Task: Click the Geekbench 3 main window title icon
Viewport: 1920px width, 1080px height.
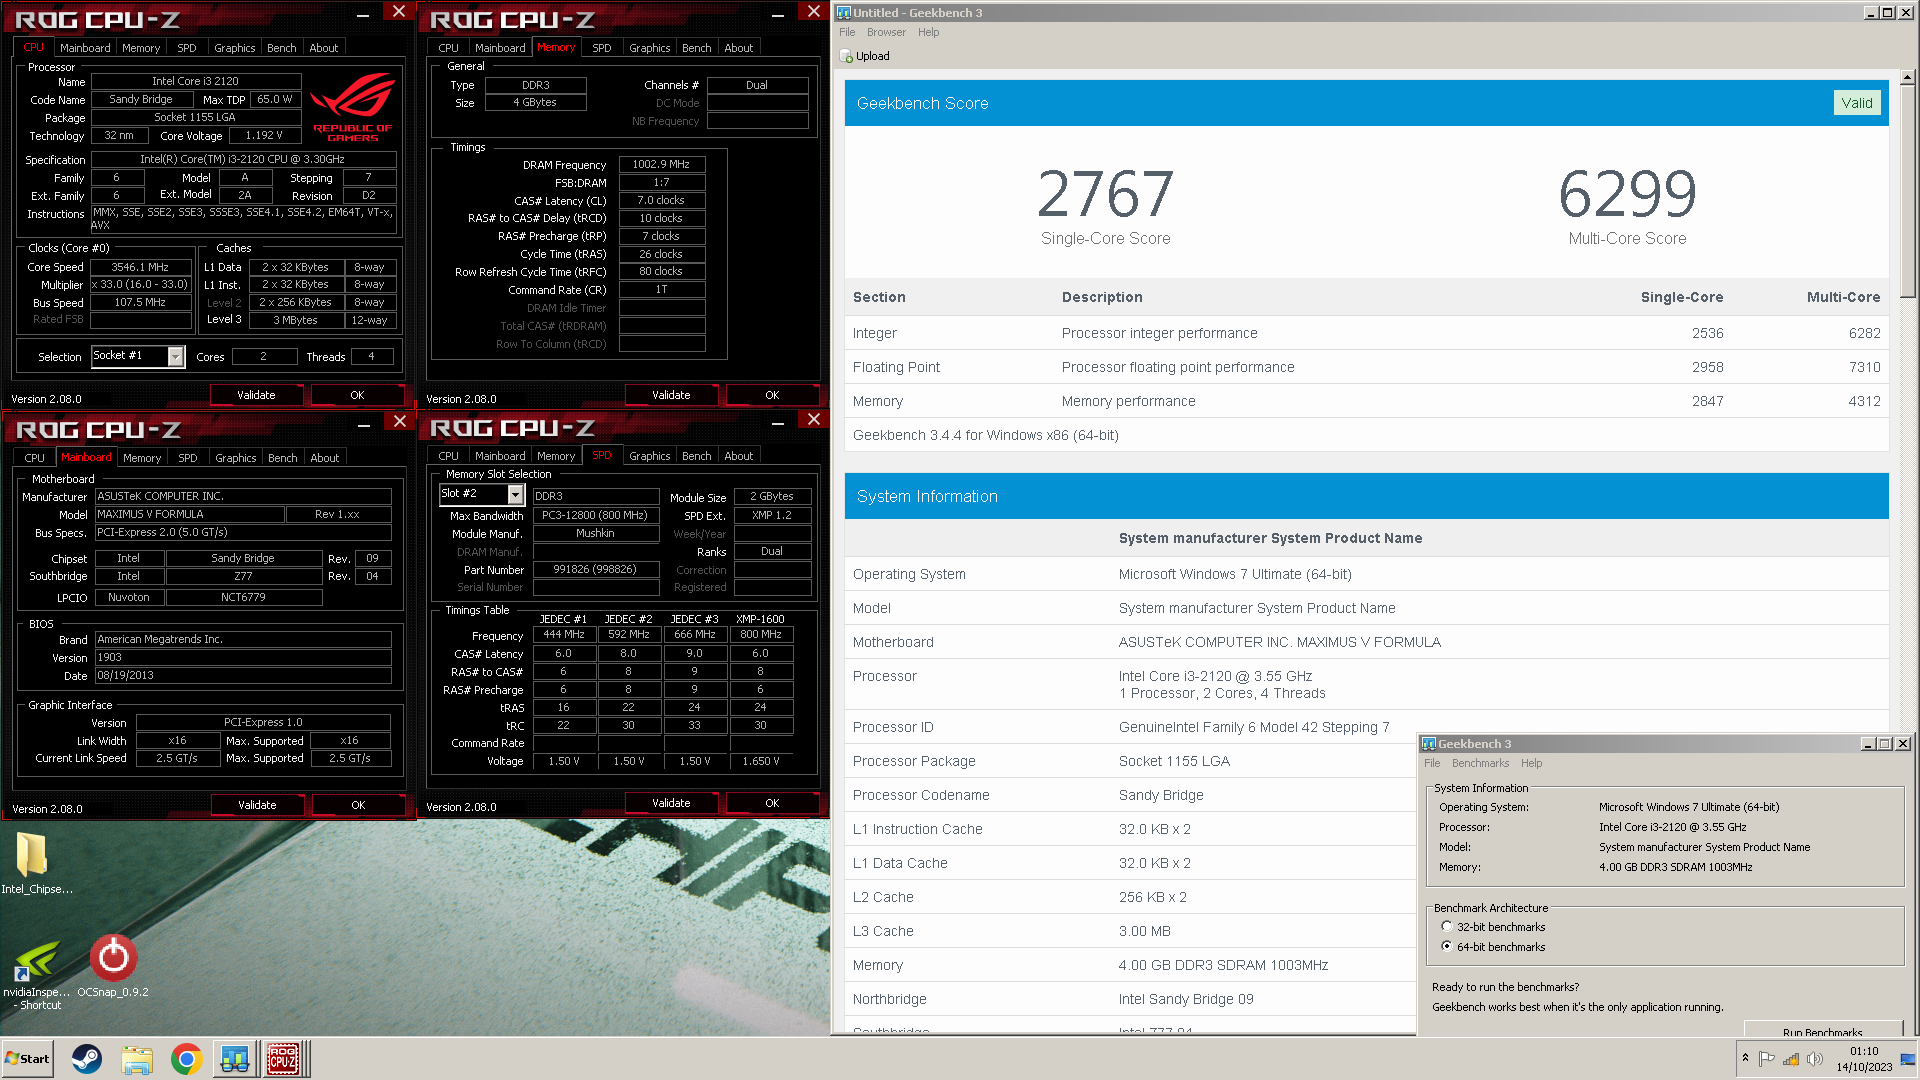Action: [x=844, y=12]
